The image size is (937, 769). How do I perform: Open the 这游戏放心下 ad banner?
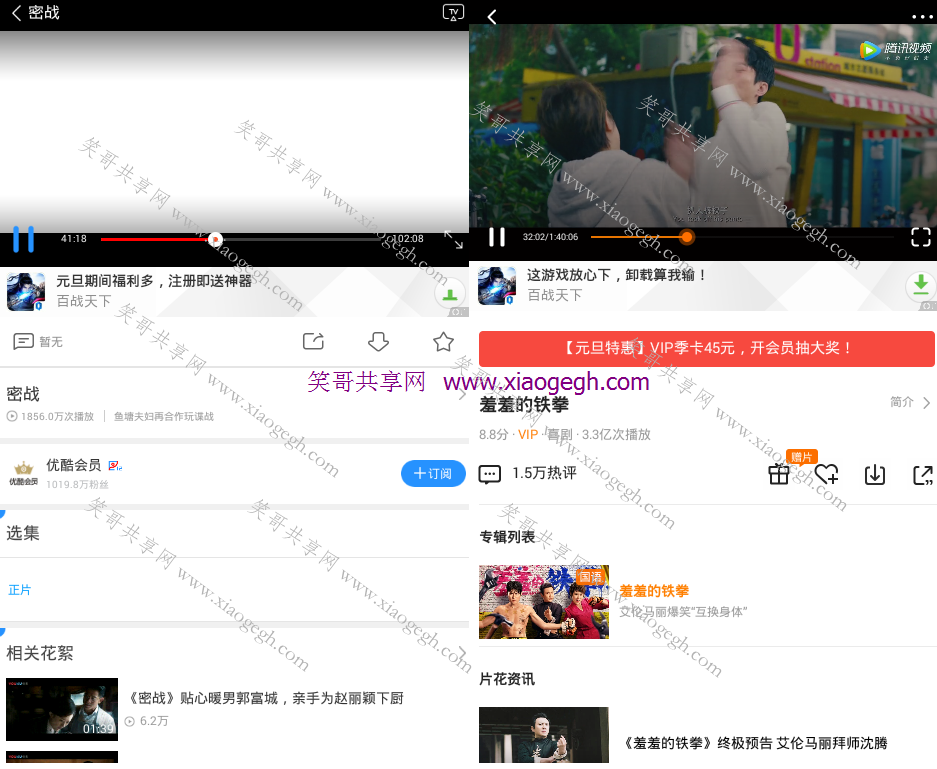pos(703,286)
